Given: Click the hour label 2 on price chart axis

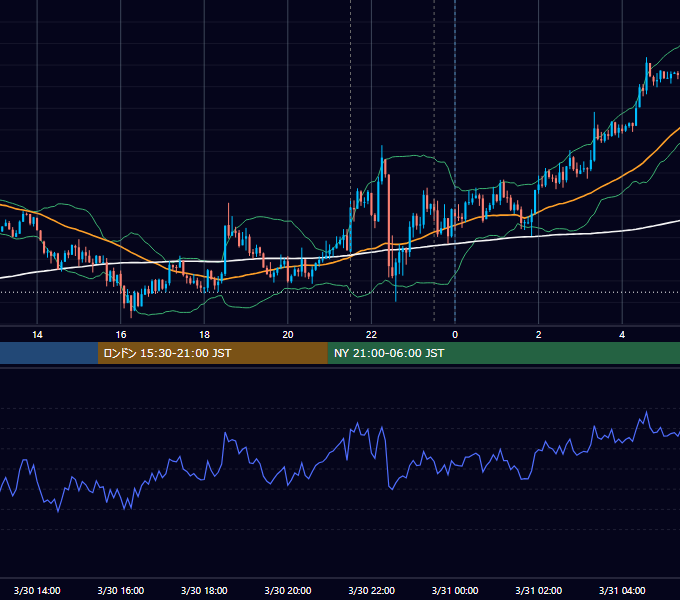Looking at the screenshot, I should tap(539, 335).
